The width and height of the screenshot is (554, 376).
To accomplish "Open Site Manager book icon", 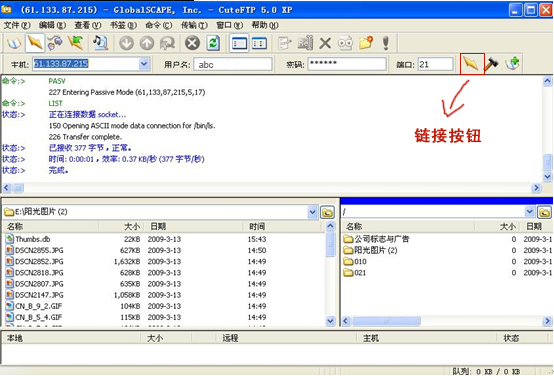I will (x=14, y=43).
